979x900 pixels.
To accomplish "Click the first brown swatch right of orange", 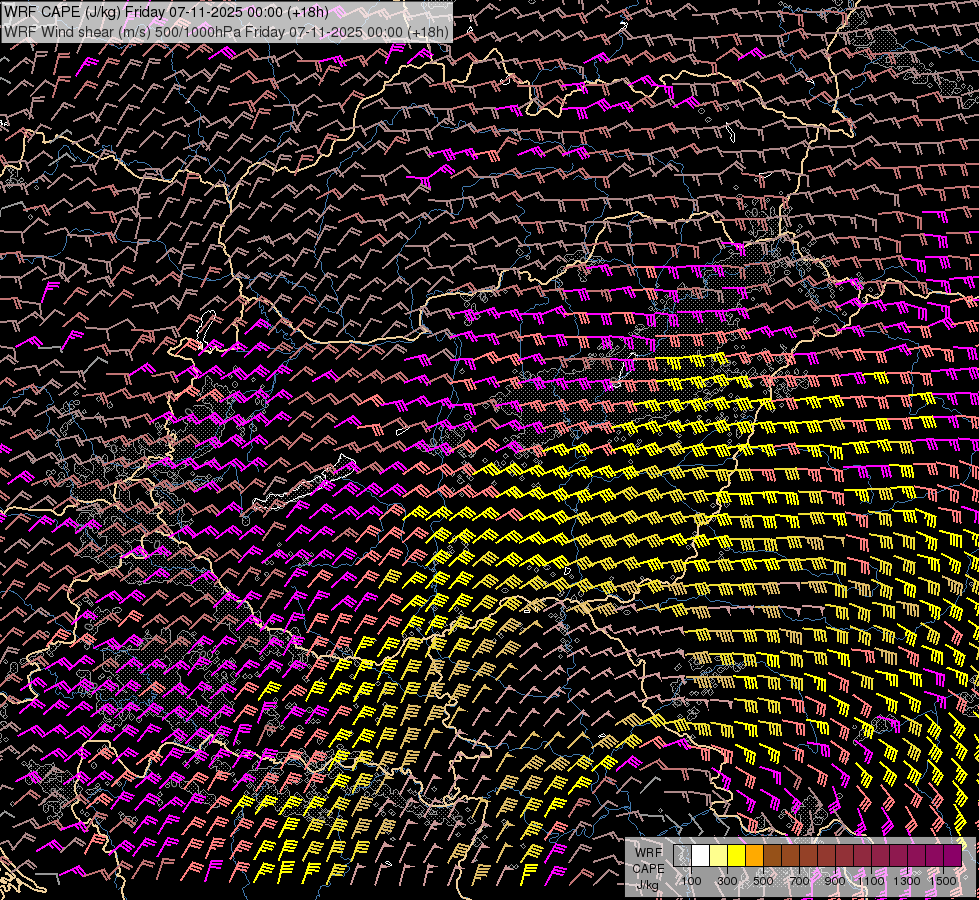I will [772, 856].
